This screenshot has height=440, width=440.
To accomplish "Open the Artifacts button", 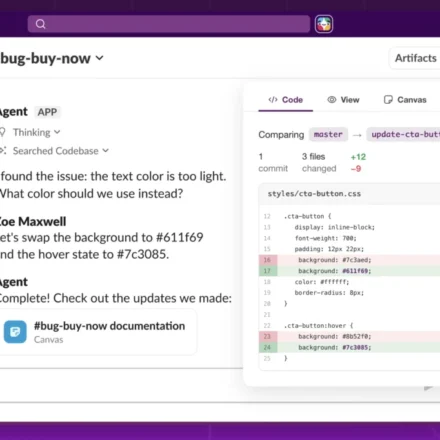I will click(415, 58).
